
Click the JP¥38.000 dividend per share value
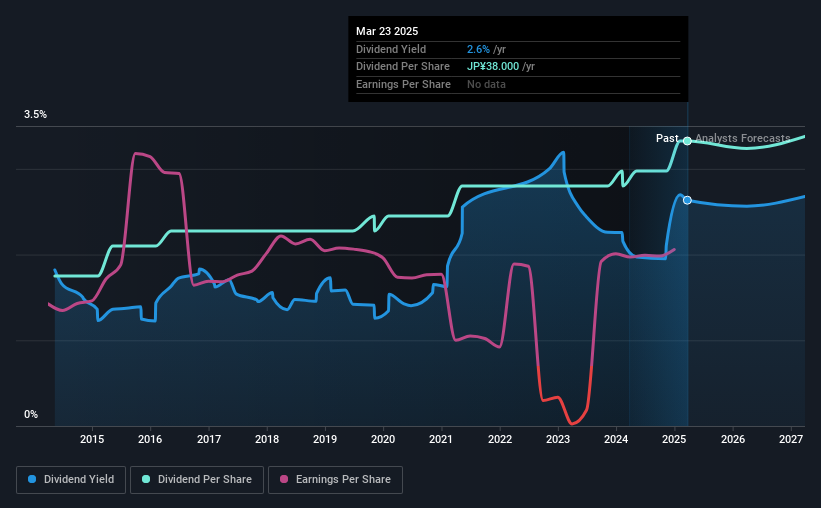pos(493,67)
